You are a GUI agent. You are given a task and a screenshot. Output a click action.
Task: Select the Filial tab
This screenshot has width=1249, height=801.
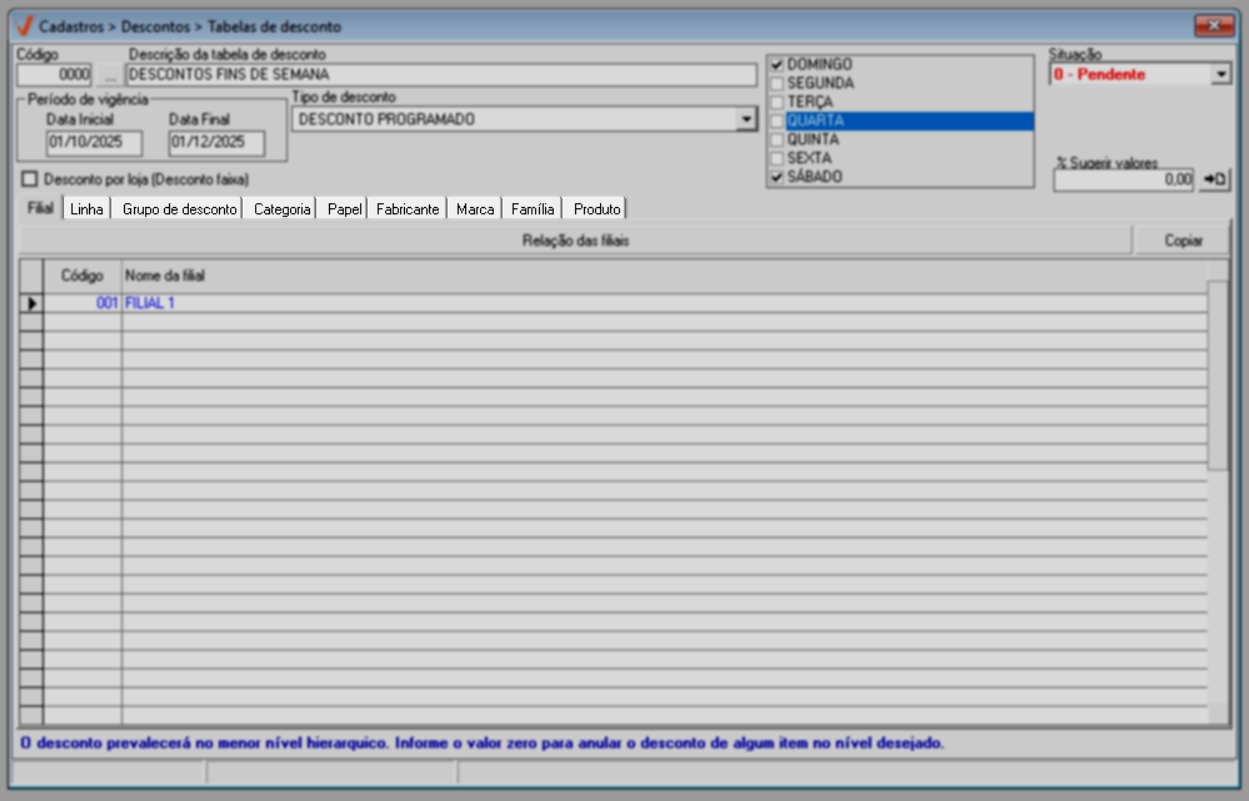point(40,208)
